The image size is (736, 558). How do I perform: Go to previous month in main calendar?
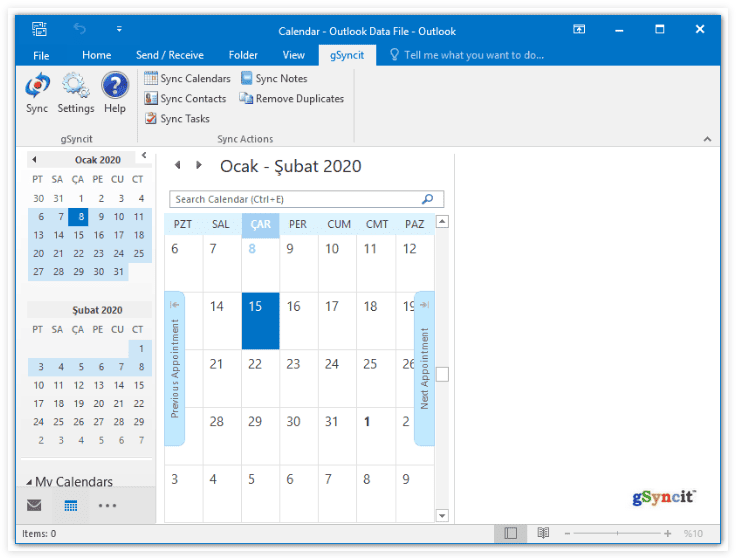177,165
